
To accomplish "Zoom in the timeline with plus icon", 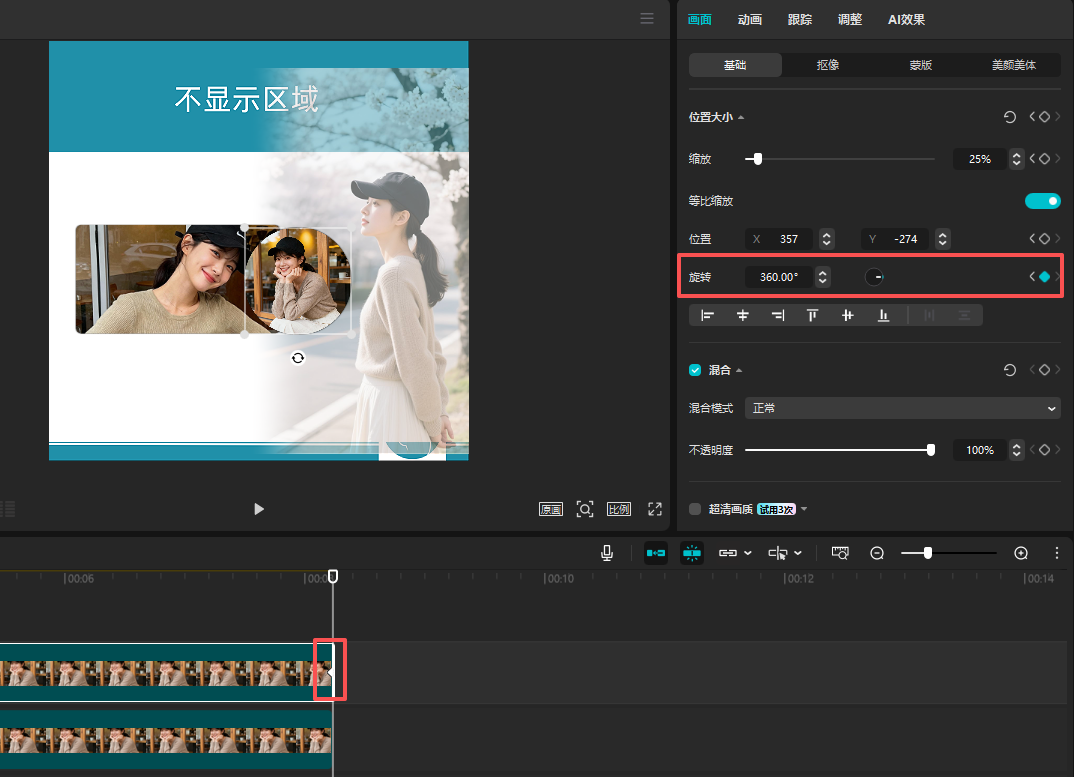I will [1021, 553].
